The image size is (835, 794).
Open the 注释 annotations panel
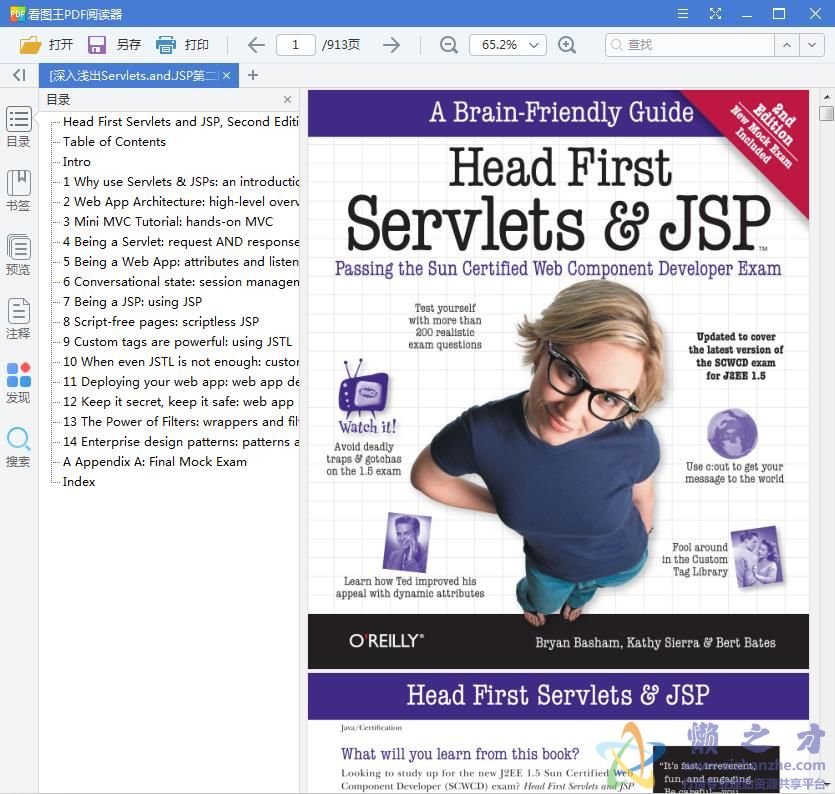pos(19,318)
